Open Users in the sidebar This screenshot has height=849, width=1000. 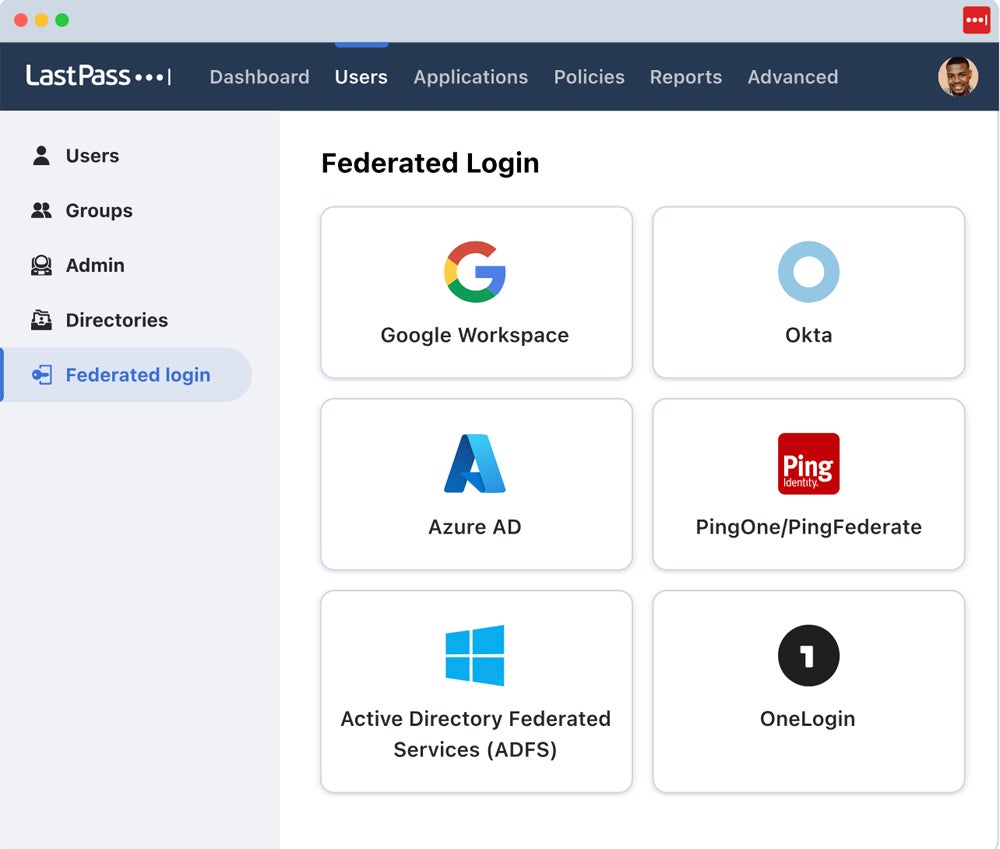tap(92, 156)
